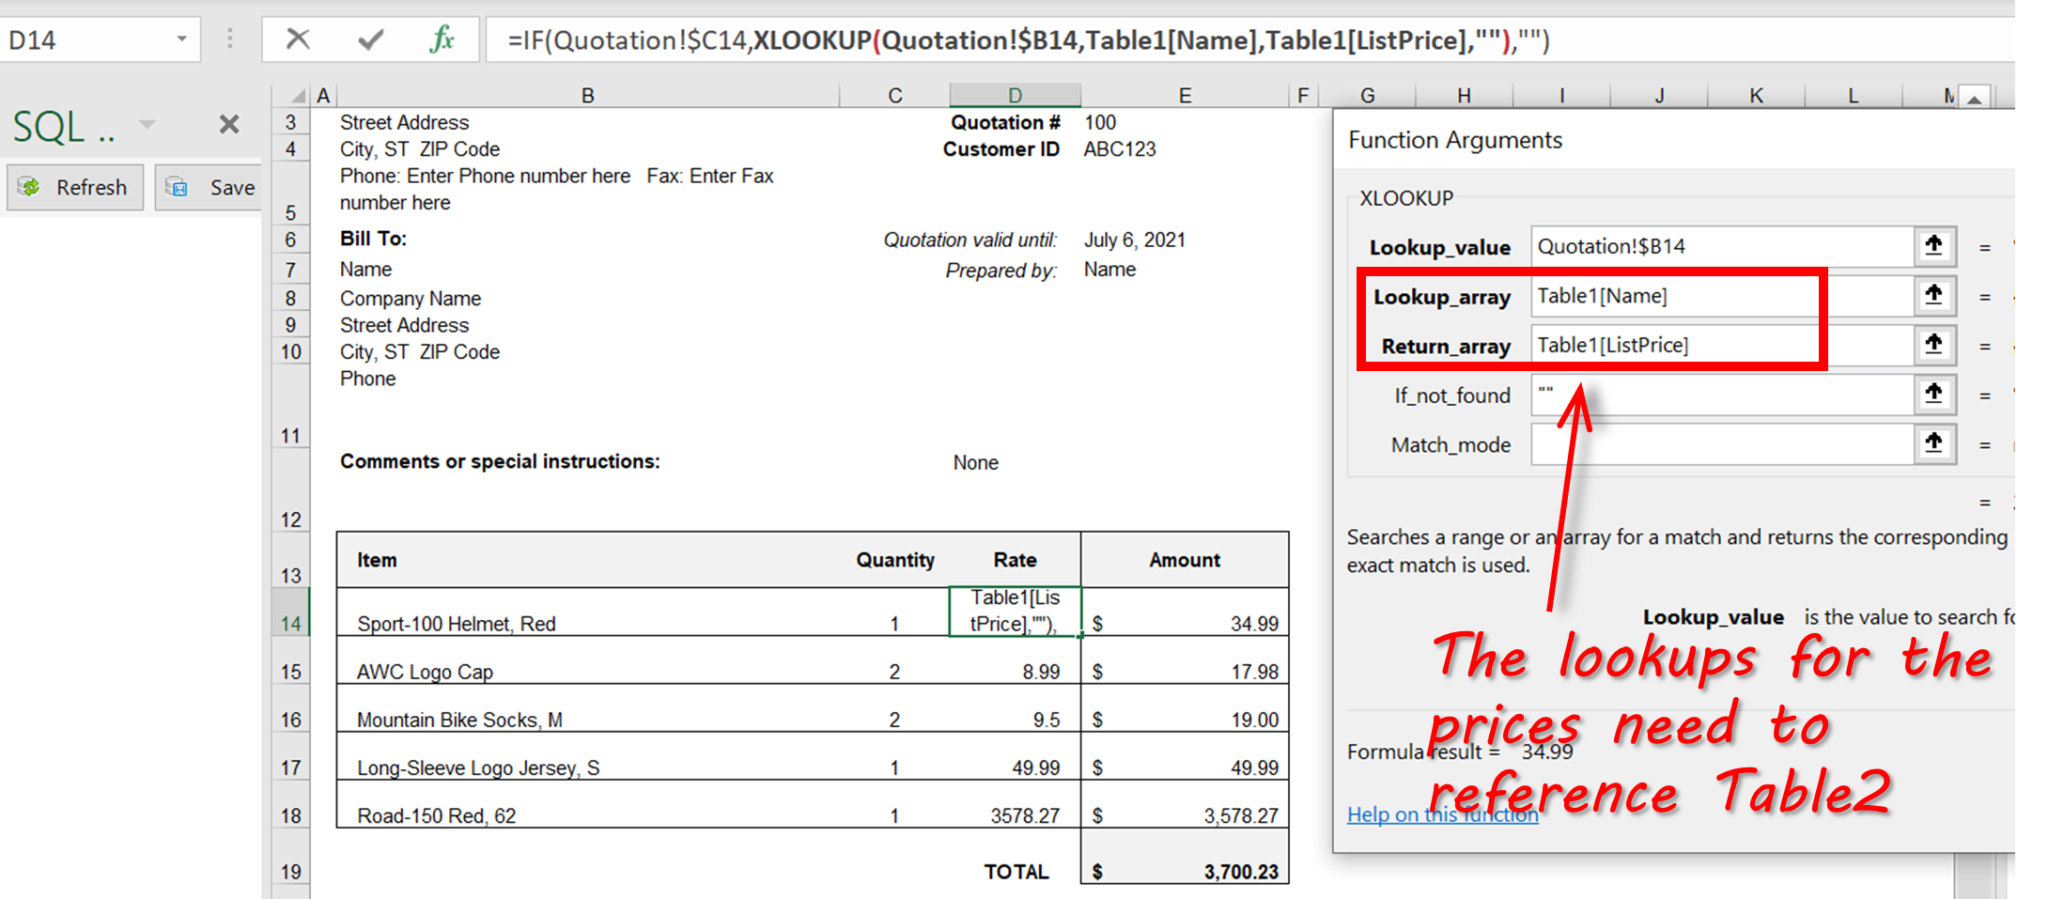Collapse dialog using Lookup_value range selector
The width and height of the screenshot is (2048, 899).
click(1933, 246)
